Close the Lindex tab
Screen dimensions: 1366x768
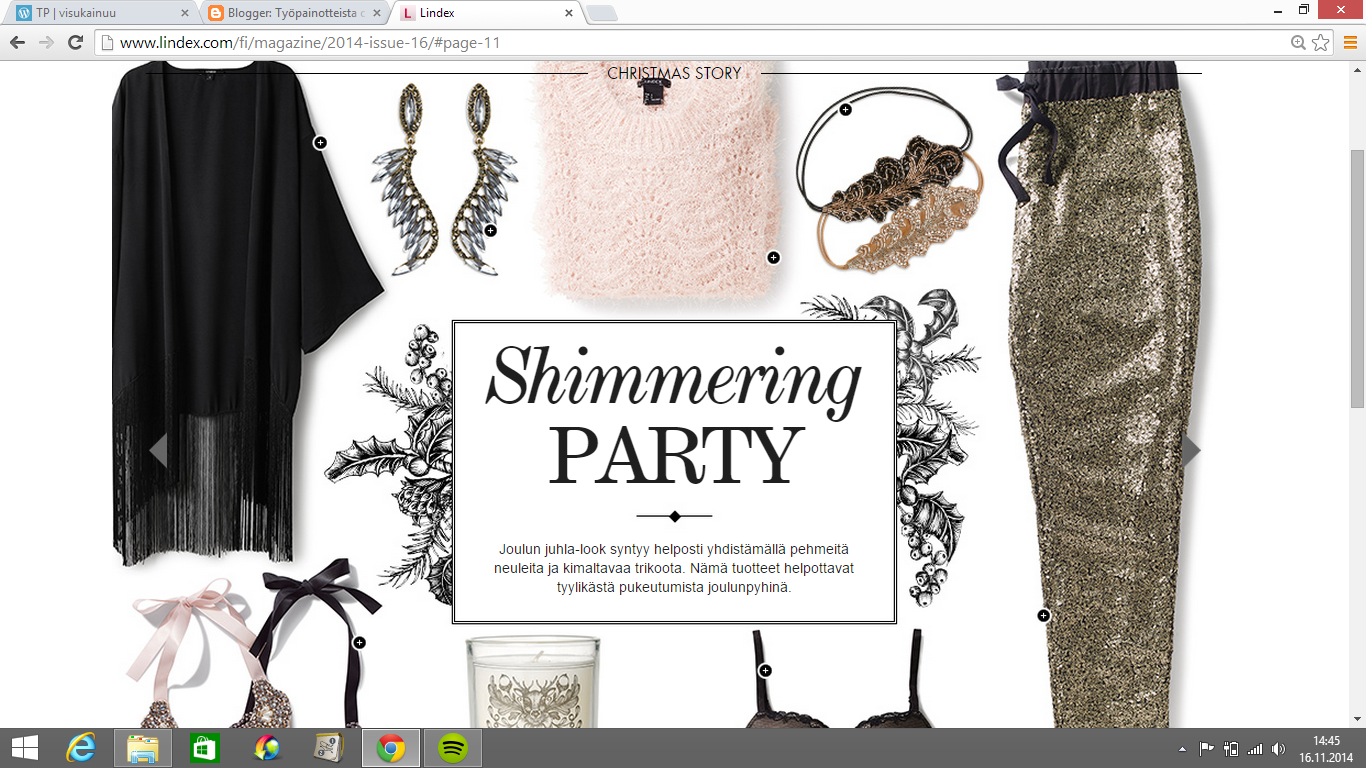tap(569, 13)
